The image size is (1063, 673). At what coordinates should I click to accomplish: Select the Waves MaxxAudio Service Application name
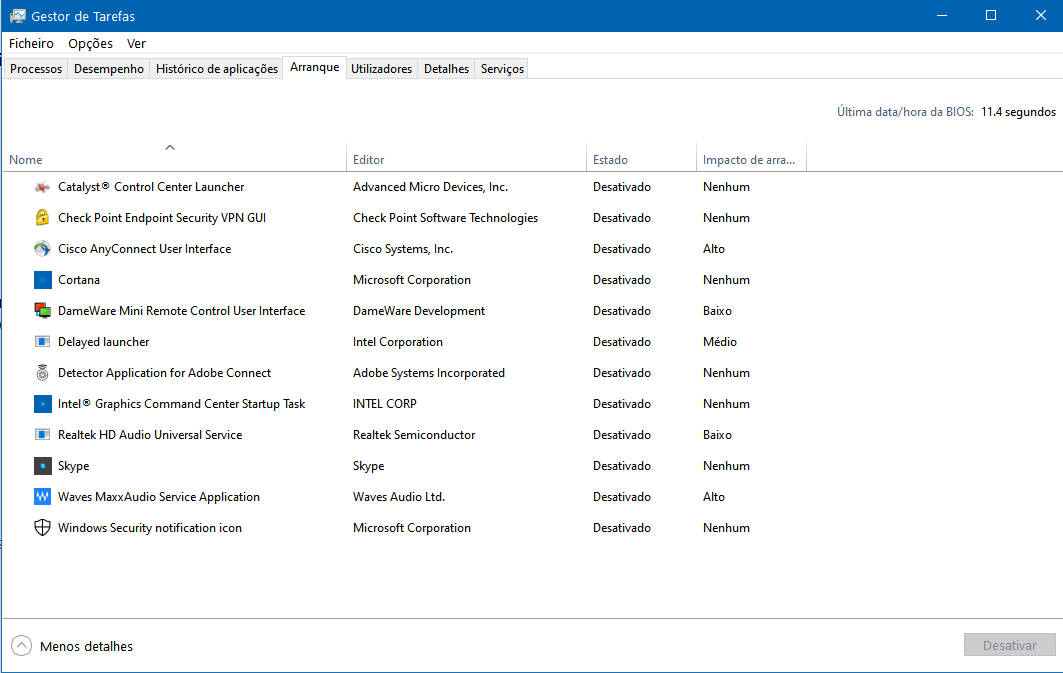point(159,497)
